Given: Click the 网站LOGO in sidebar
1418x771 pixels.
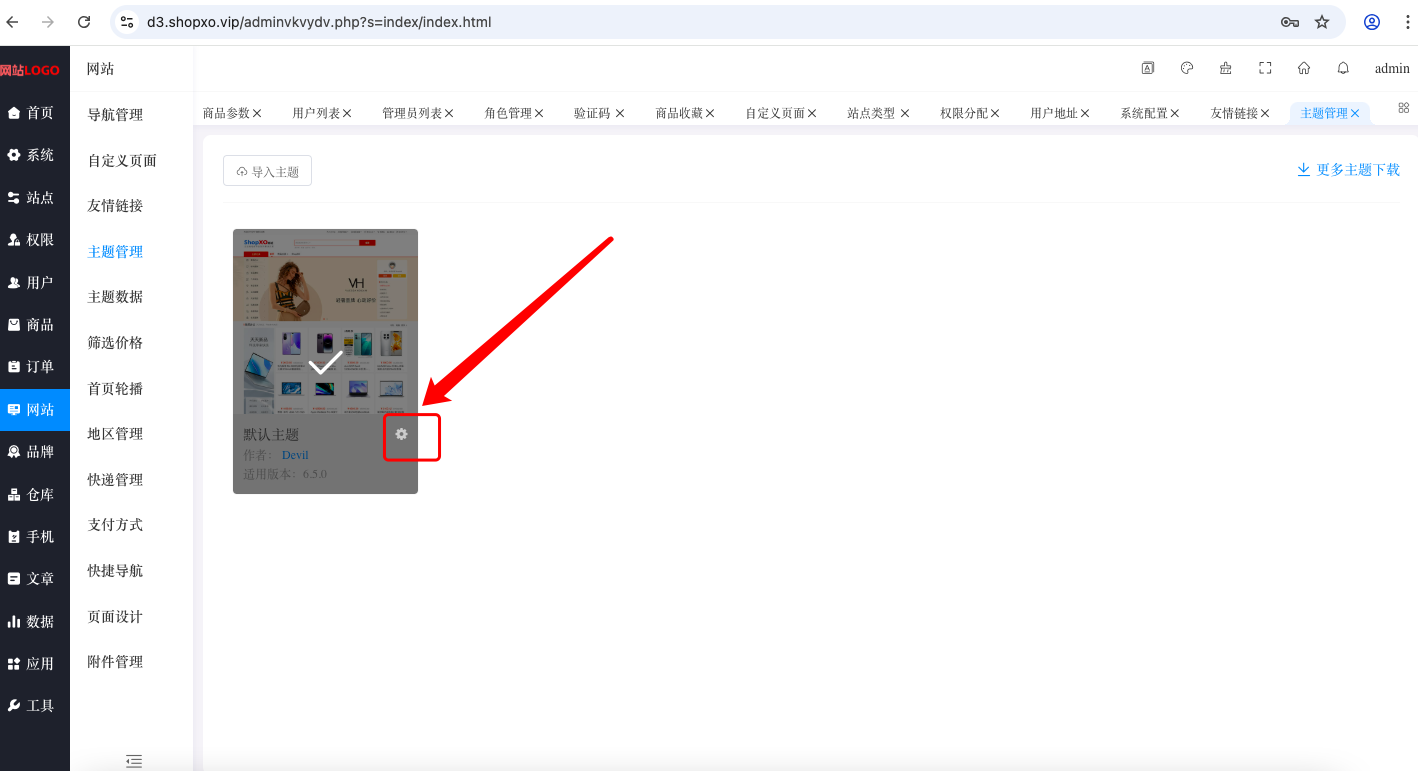Looking at the screenshot, I should 30,70.
